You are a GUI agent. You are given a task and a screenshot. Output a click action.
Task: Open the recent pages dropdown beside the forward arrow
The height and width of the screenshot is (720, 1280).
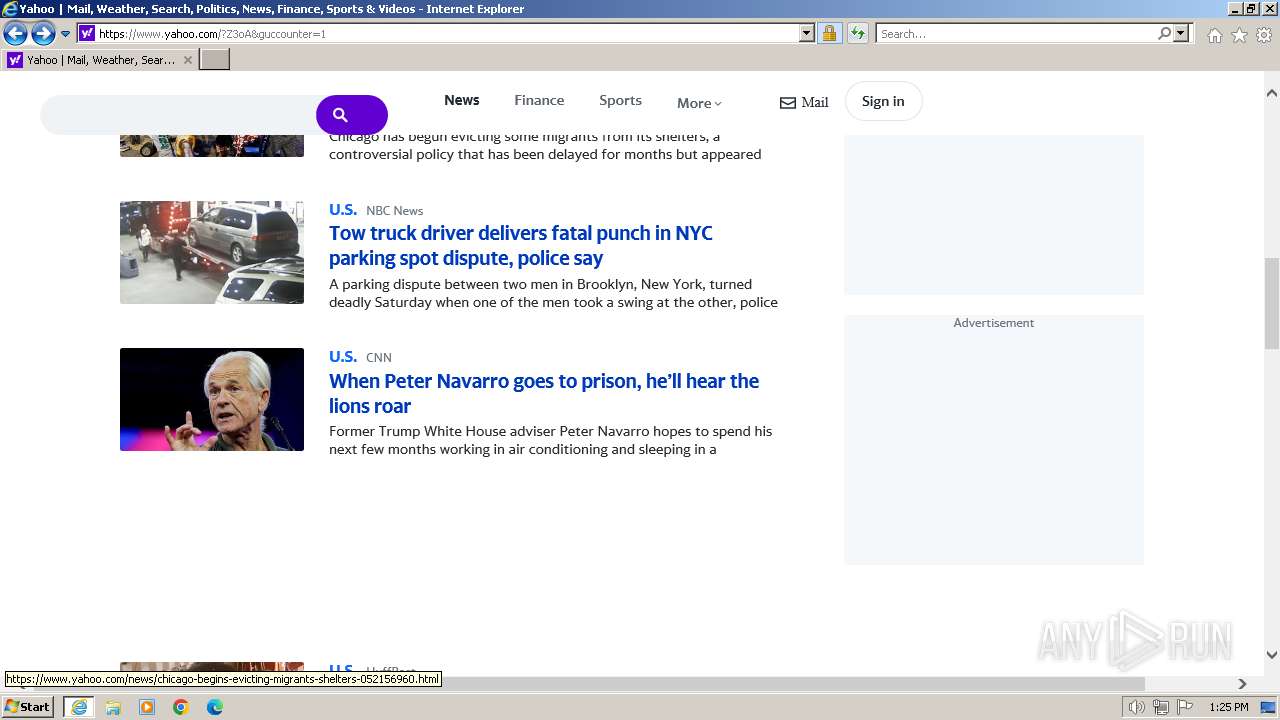point(66,34)
